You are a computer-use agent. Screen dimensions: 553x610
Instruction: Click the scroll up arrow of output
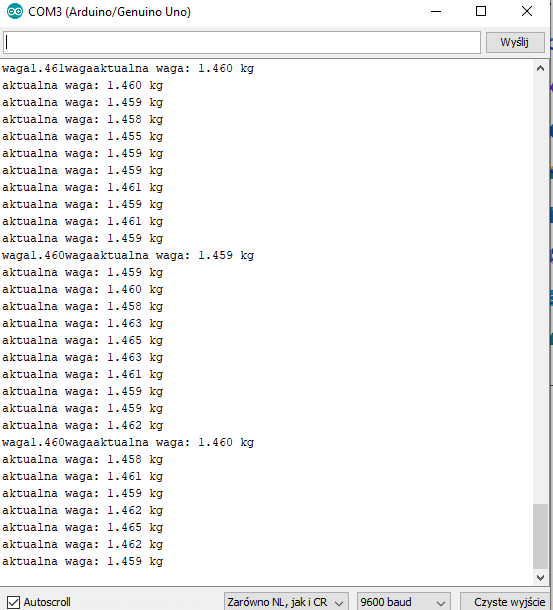click(x=540, y=69)
